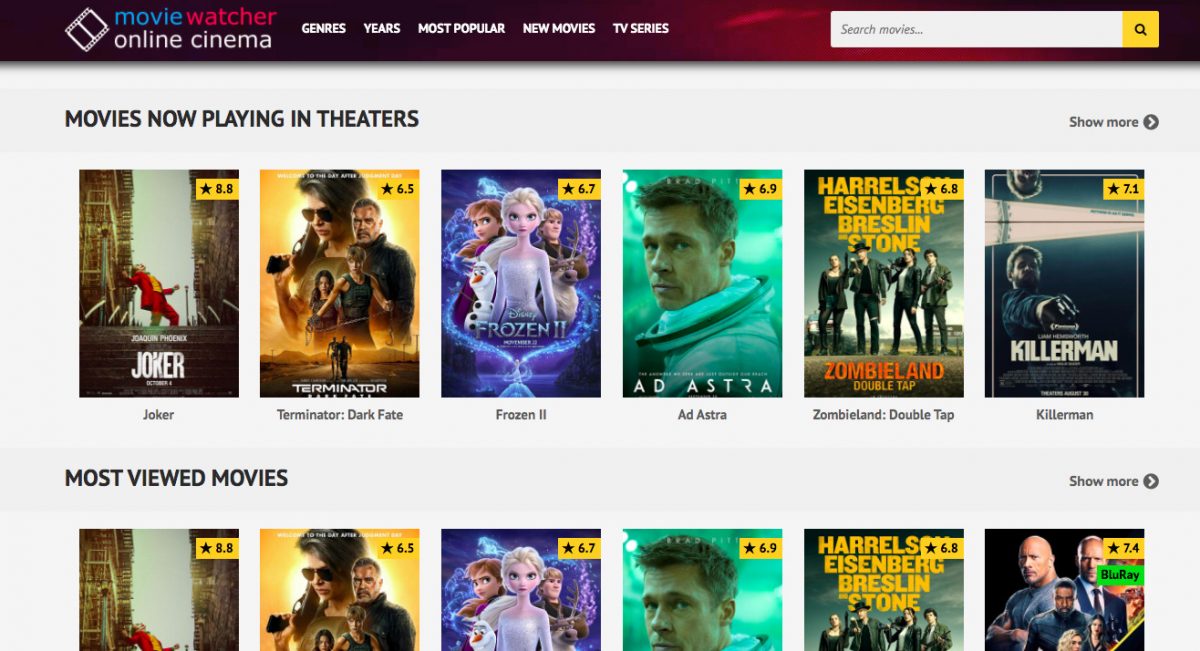Click the Killerman 7.1 star rating badge
Image resolution: width=1200 pixels, height=651 pixels.
pyautogui.click(x=1122, y=189)
